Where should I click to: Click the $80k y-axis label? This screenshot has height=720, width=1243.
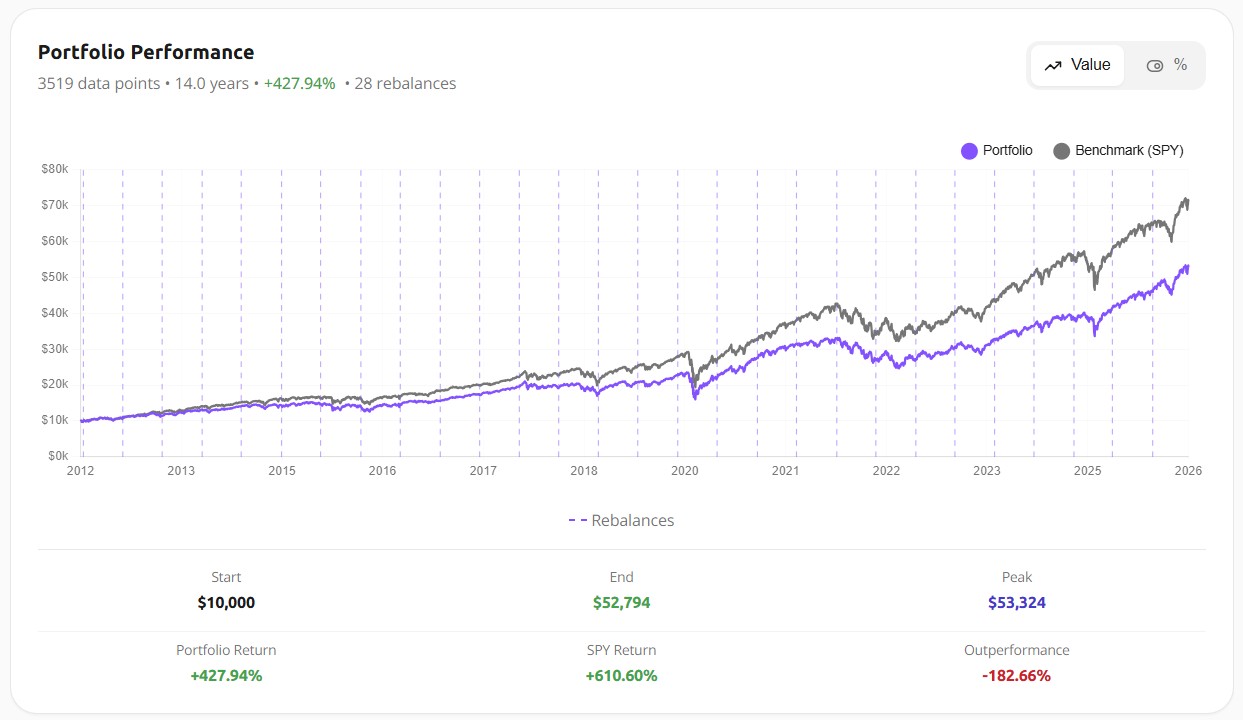[x=54, y=170]
